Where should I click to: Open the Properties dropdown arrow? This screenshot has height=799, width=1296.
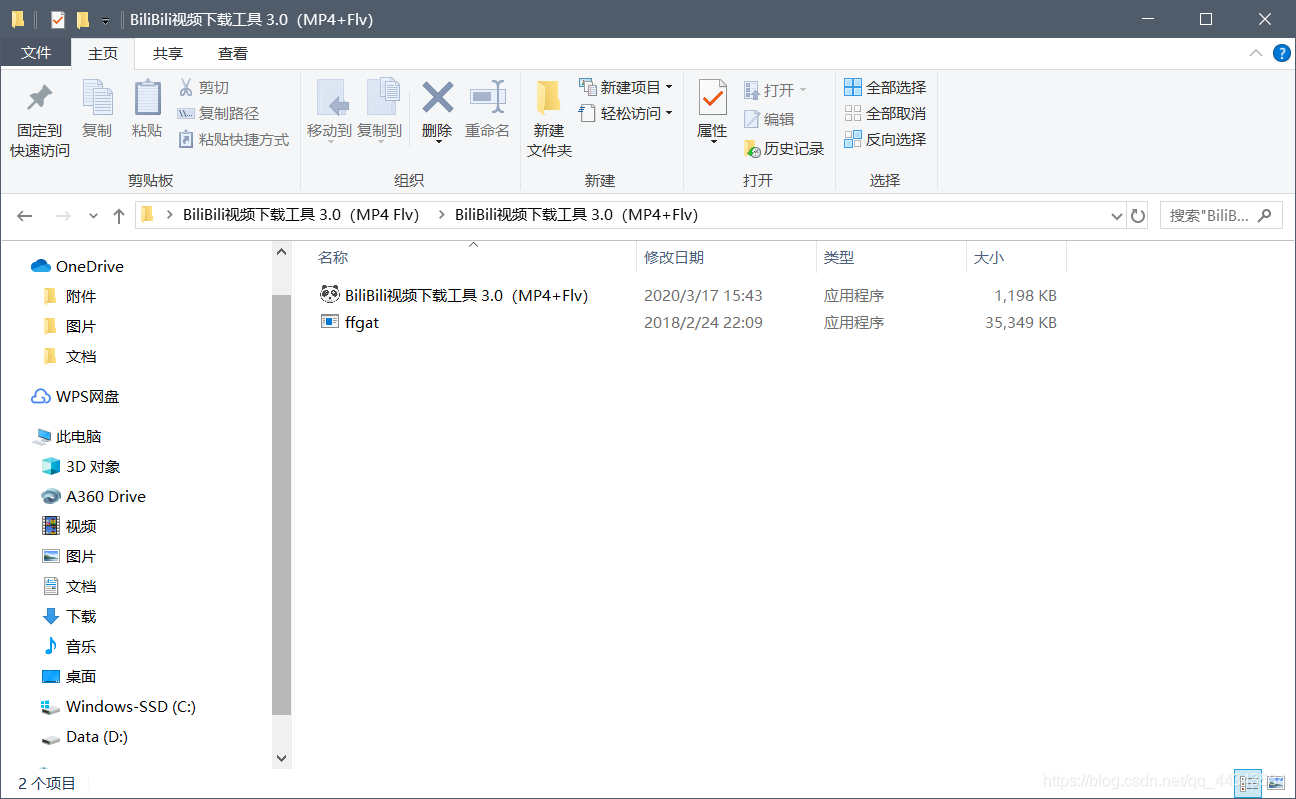(712, 142)
